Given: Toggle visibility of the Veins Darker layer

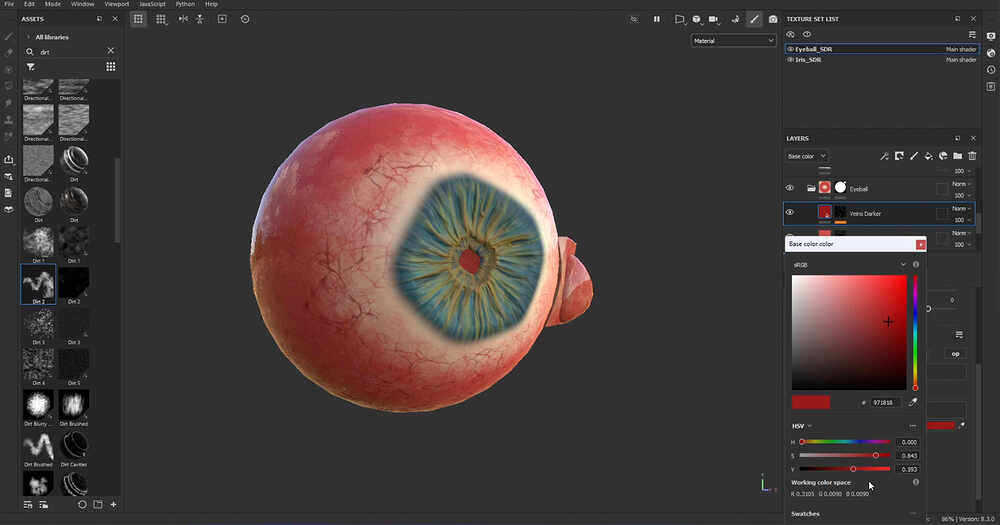Looking at the screenshot, I should [x=790, y=213].
